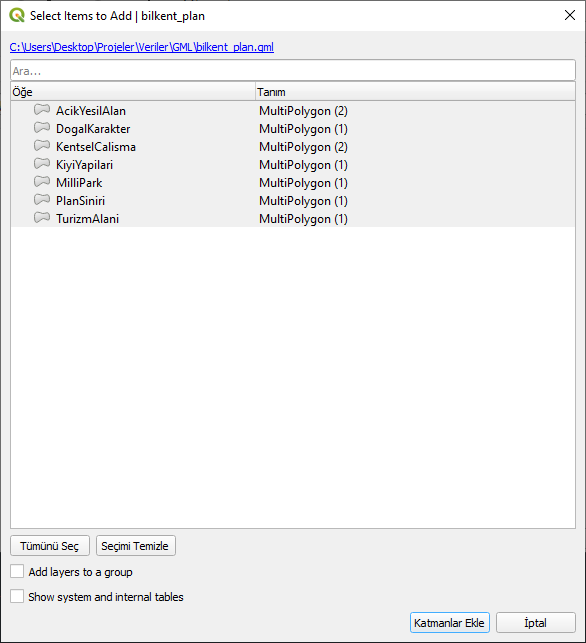Click the polygon icon beside DogalKarakter
586x643 pixels.
point(42,128)
